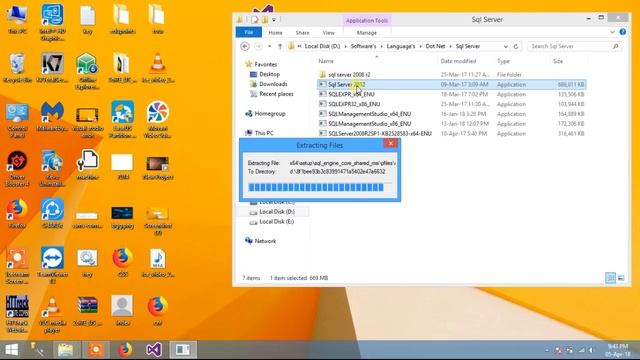Select Desktop under Favorites
The width and height of the screenshot is (640, 360).
click(x=265, y=74)
